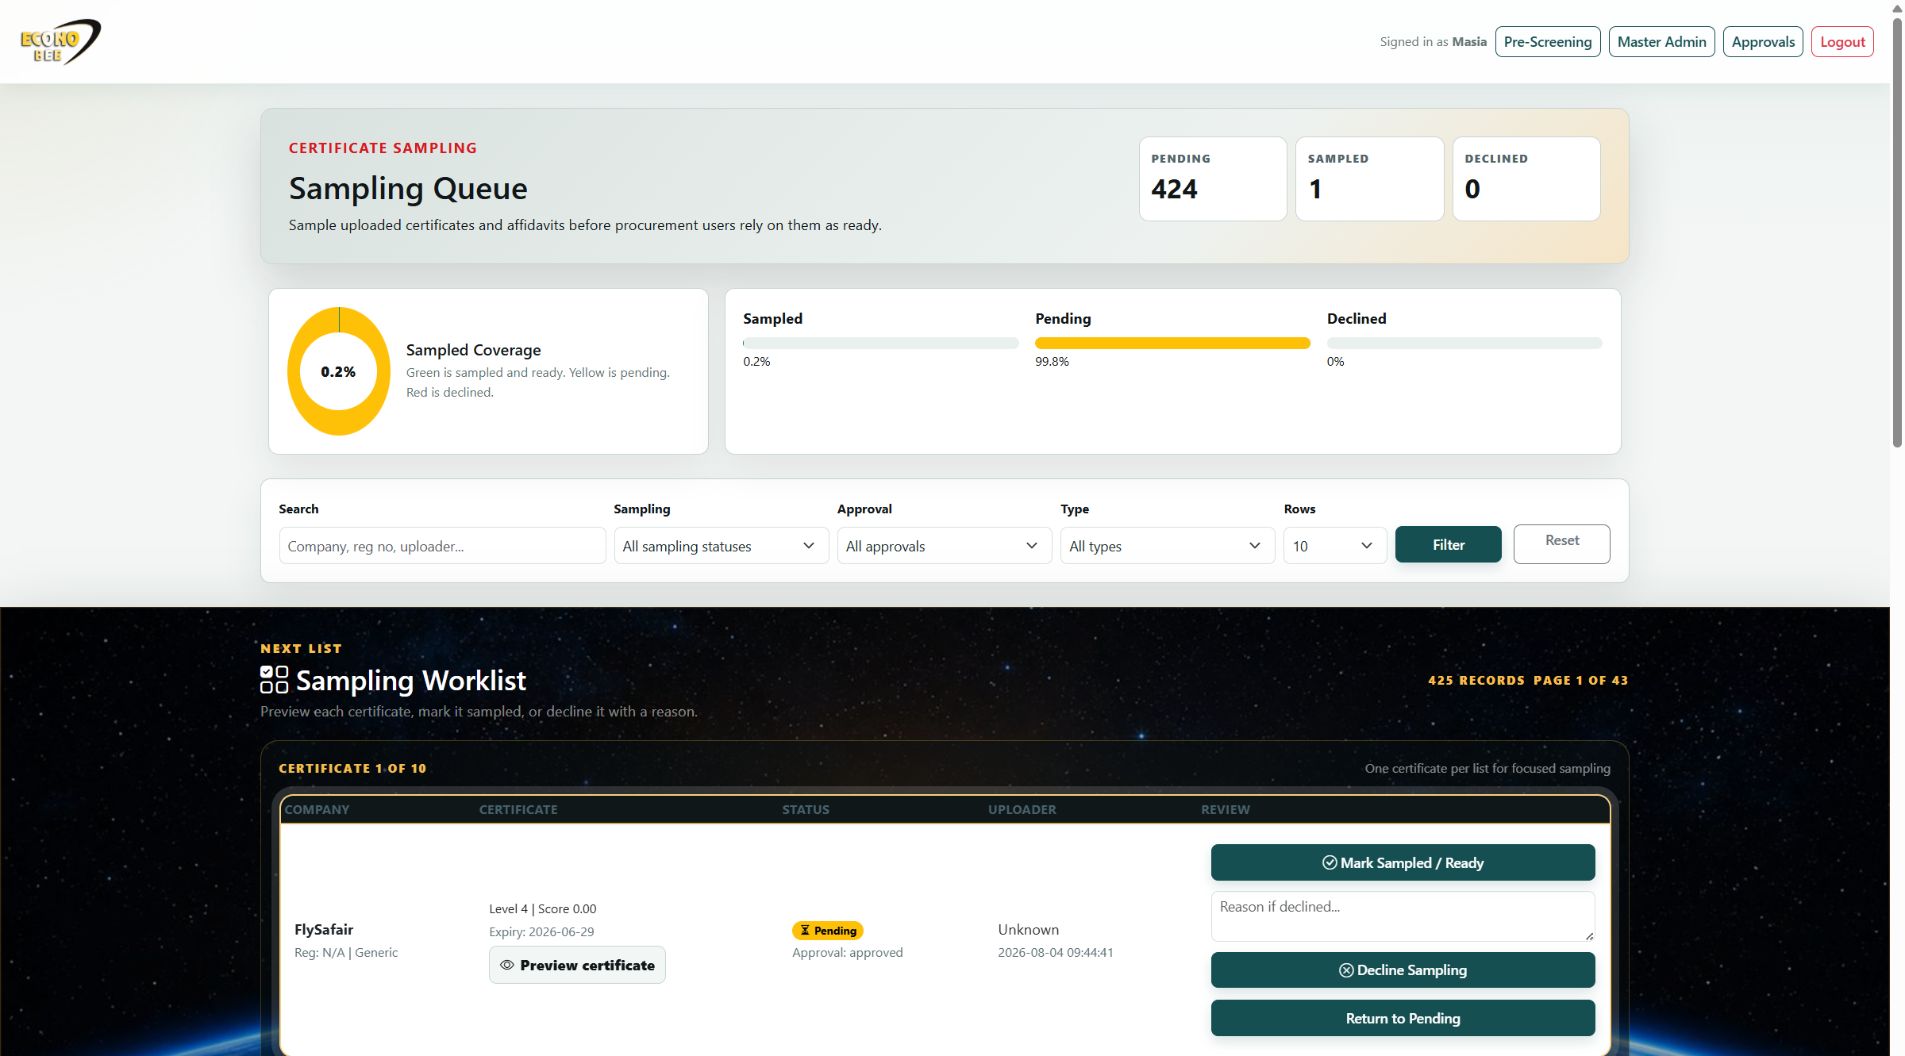Click the eye icon on Preview certificate

[x=507, y=965]
